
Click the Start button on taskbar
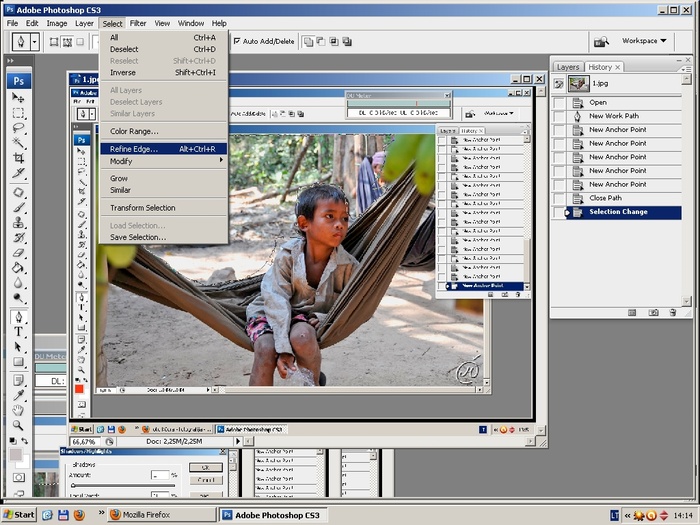[19, 515]
